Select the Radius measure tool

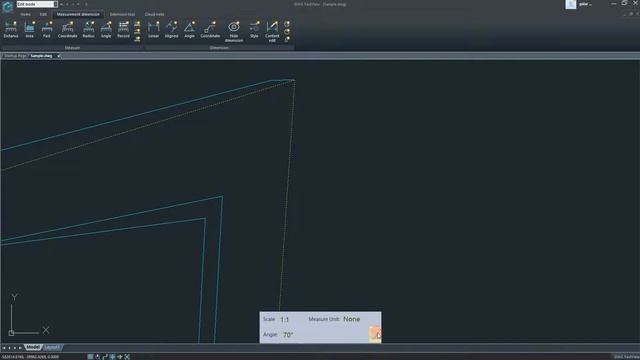point(88,30)
